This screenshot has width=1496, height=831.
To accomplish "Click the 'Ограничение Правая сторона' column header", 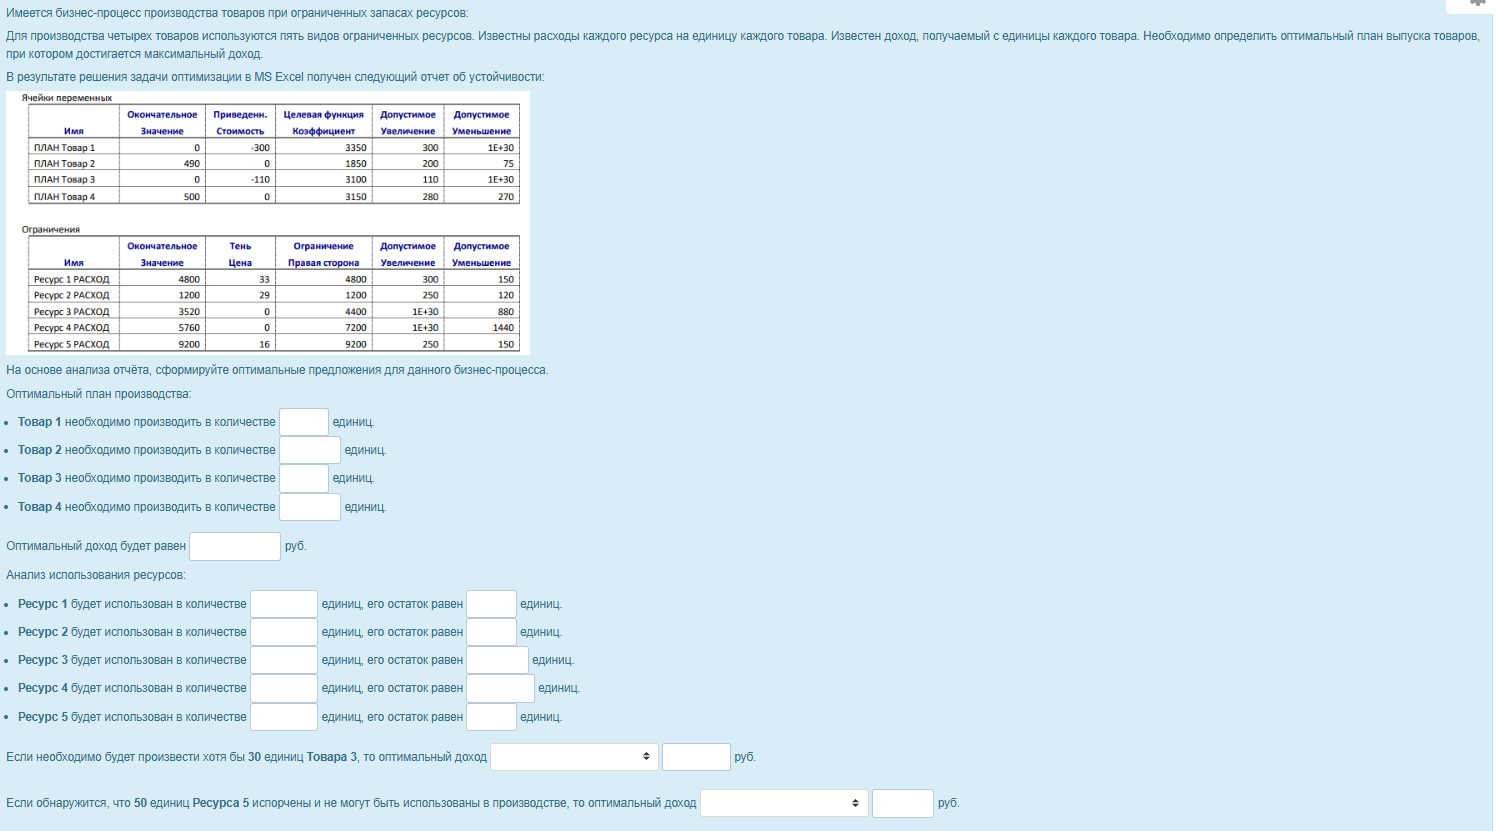I will pos(323,254).
